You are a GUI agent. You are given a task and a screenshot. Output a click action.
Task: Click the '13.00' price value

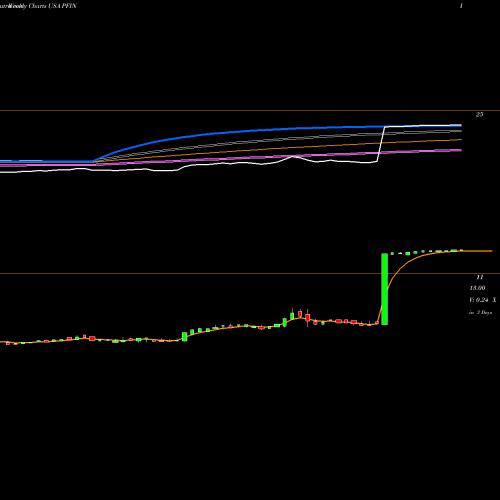click(x=477, y=288)
